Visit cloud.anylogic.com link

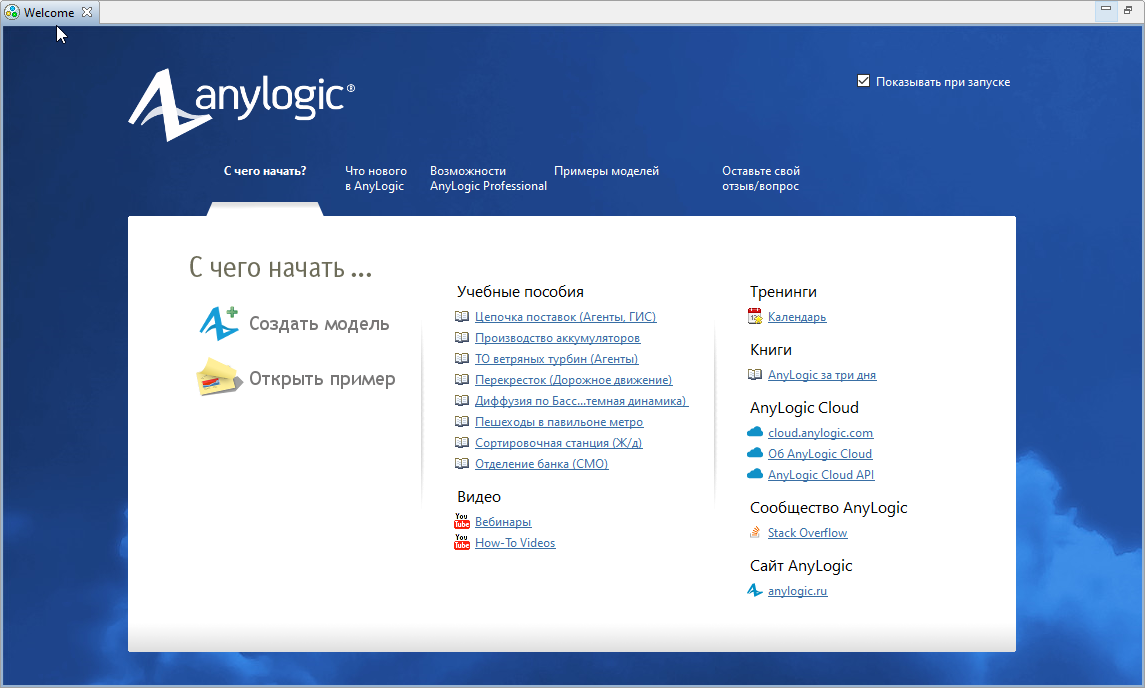(x=820, y=433)
